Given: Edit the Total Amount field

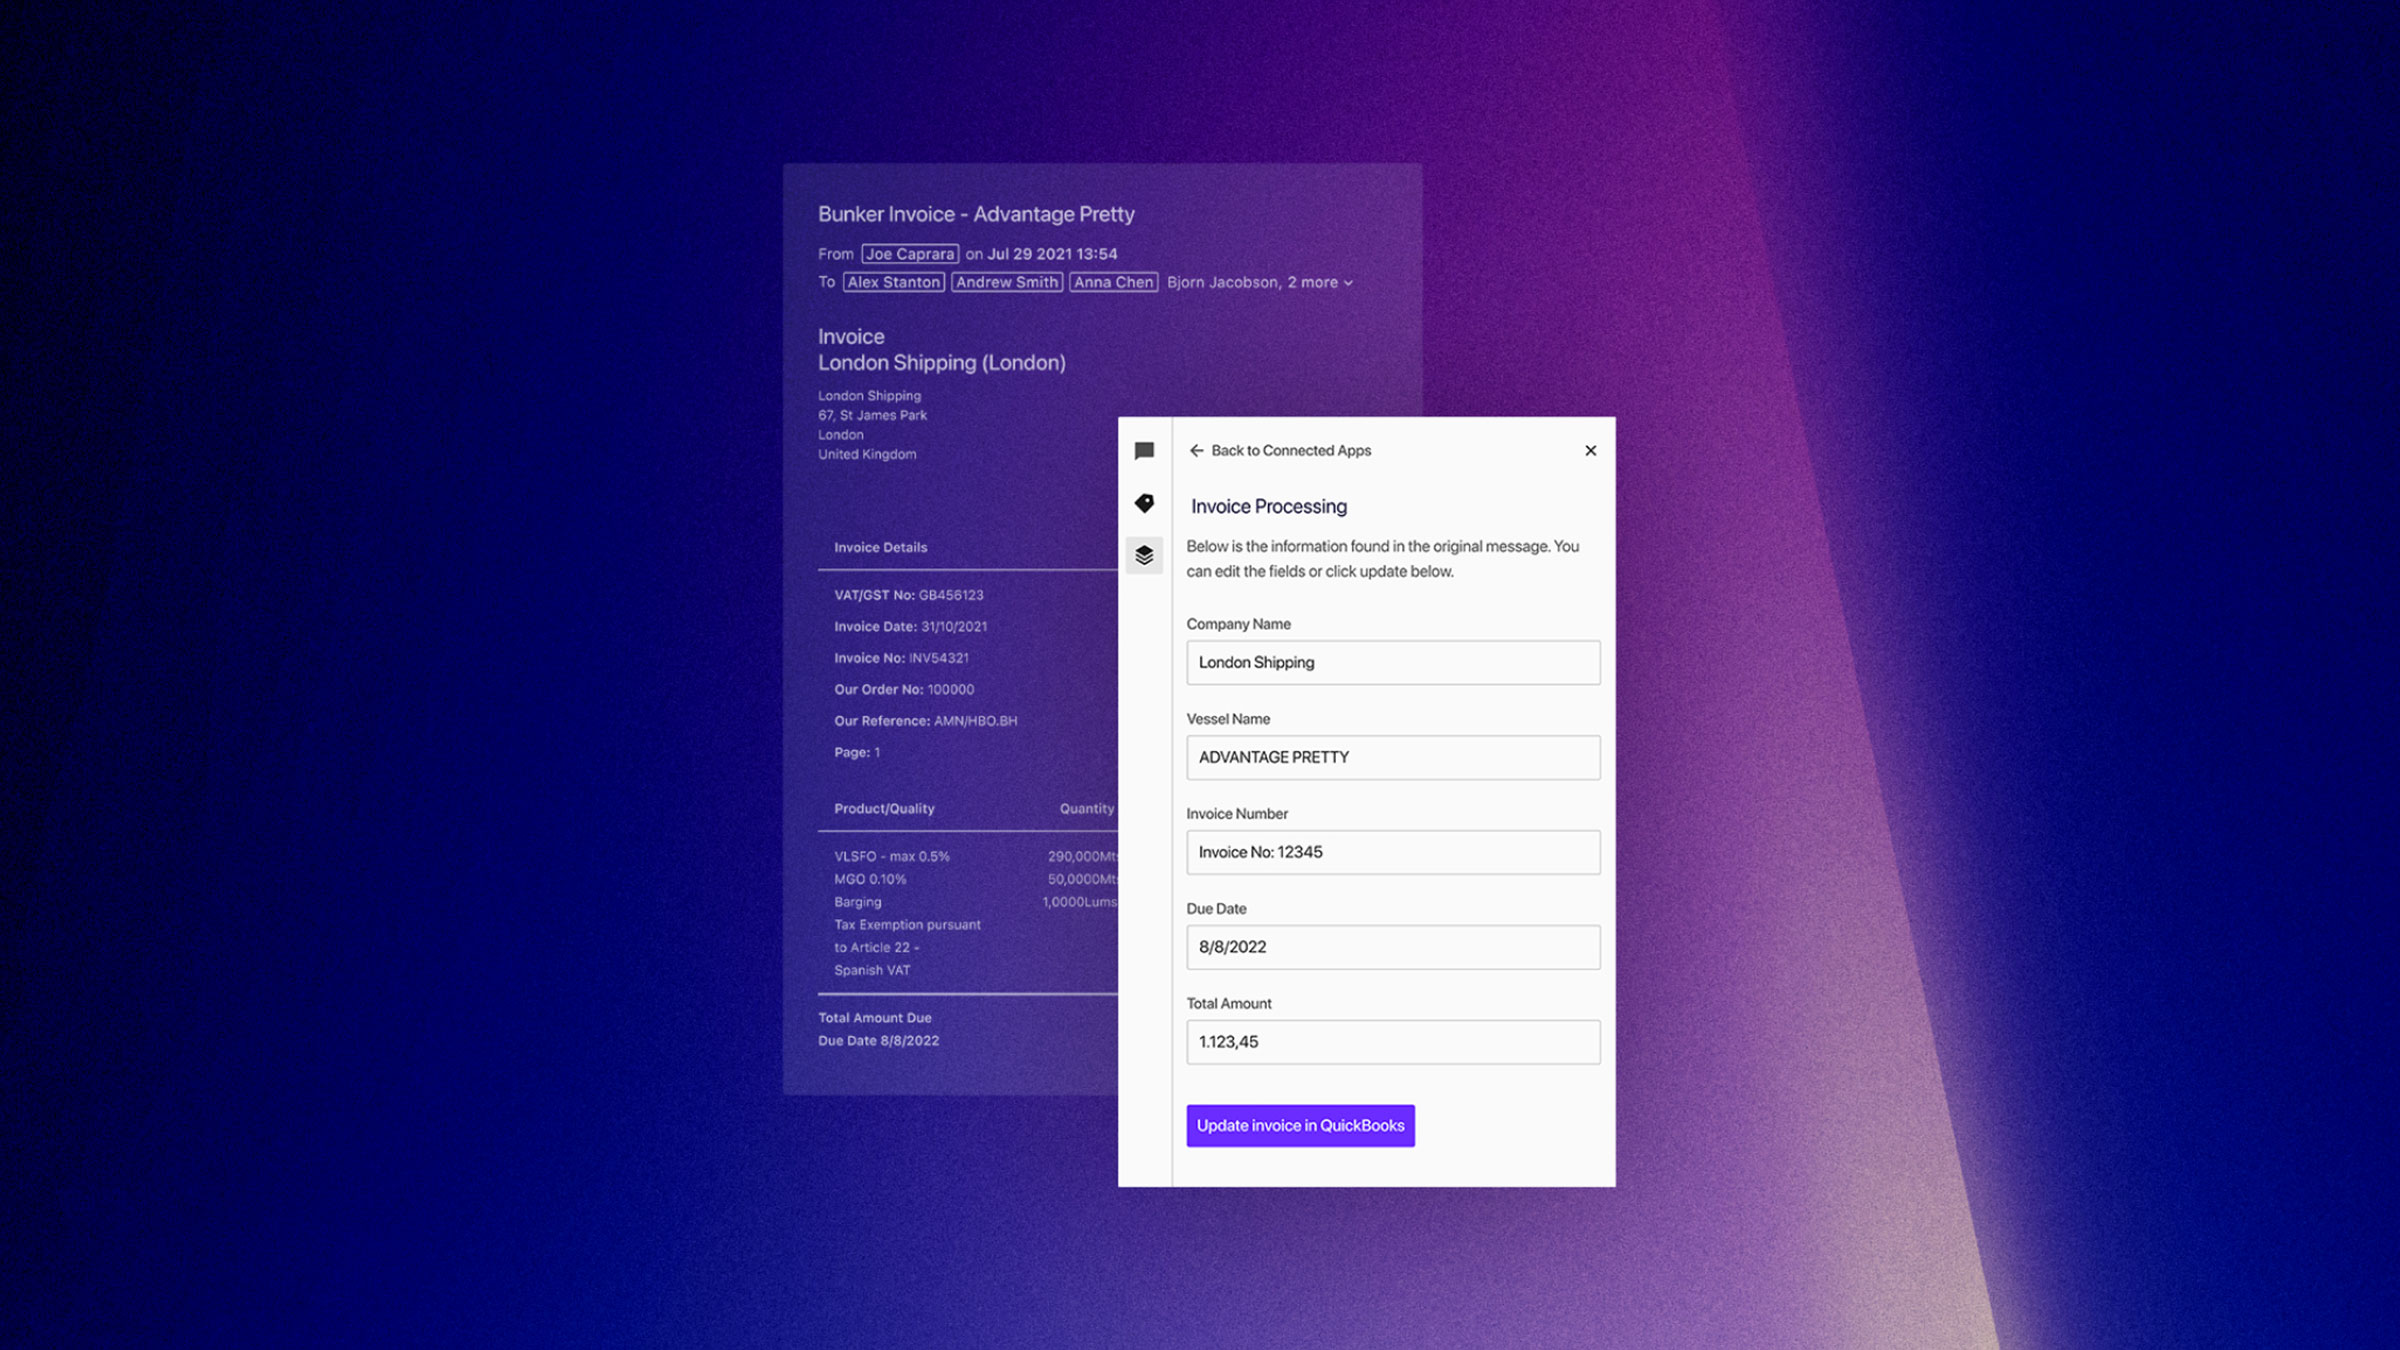Looking at the screenshot, I should click(x=1392, y=1042).
